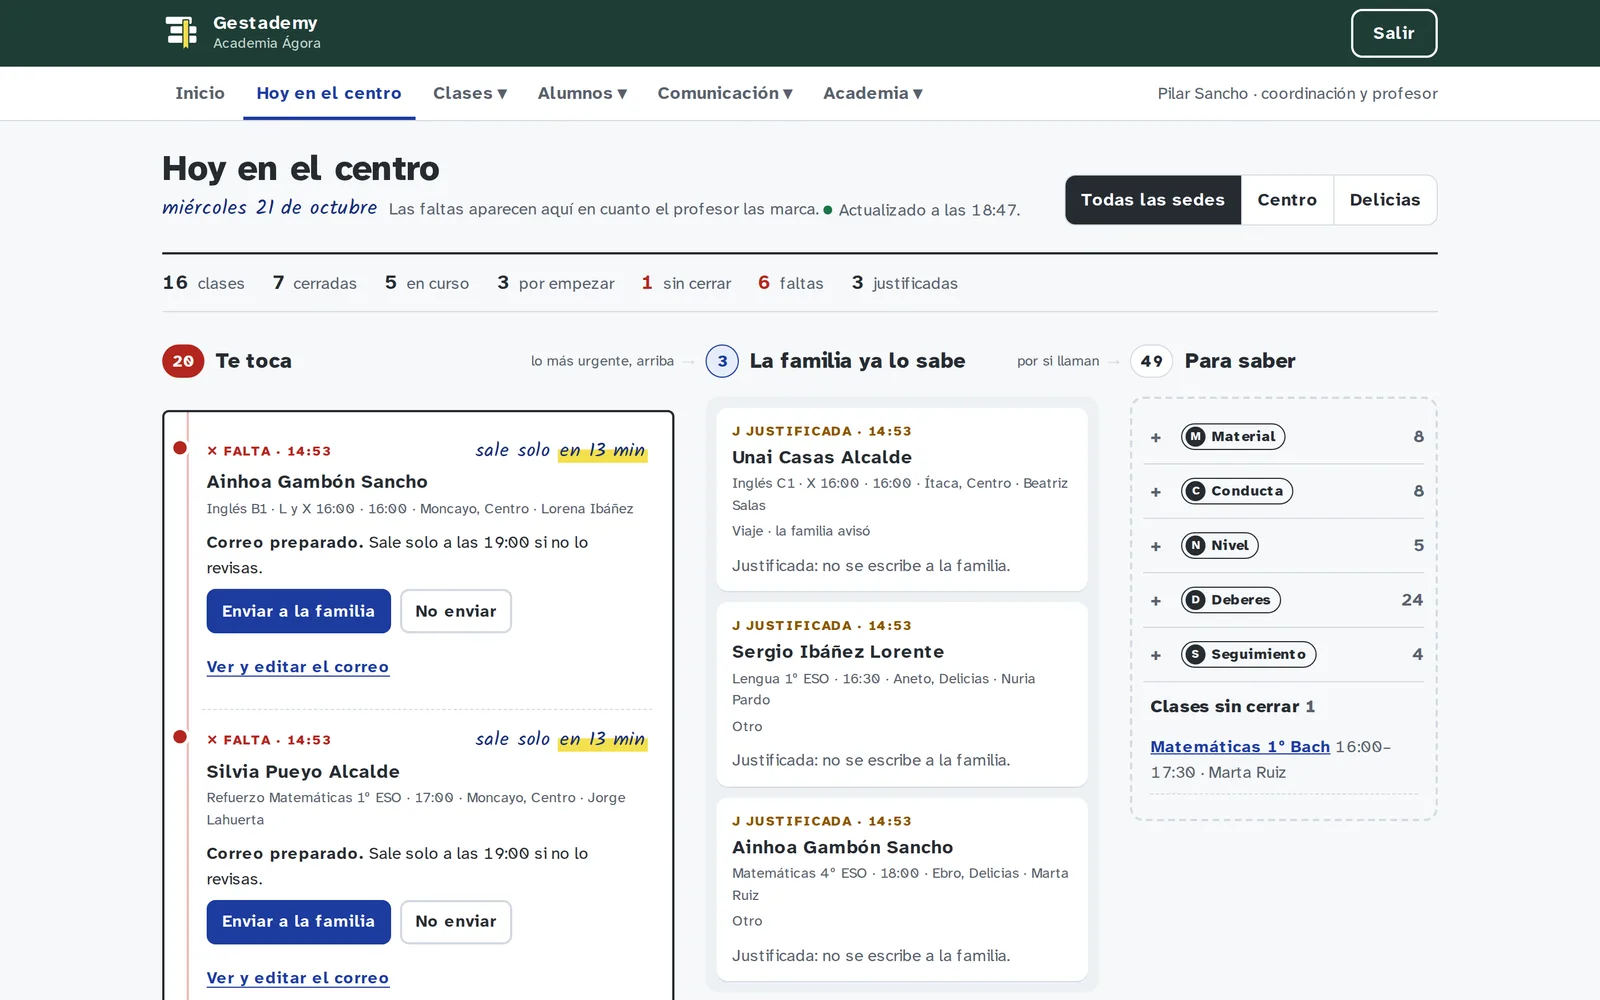This screenshot has height=1000, width=1600.
Task: Click the N icon in Nivel tag
Action: (x=1195, y=546)
